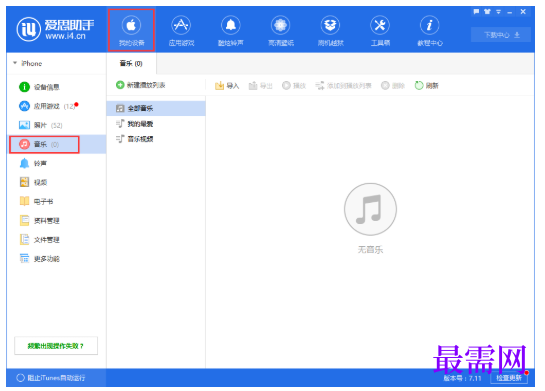This screenshot has height=391, width=545.
Task: Click 添加到播放列表 add to playlist button
Action: [343, 85]
